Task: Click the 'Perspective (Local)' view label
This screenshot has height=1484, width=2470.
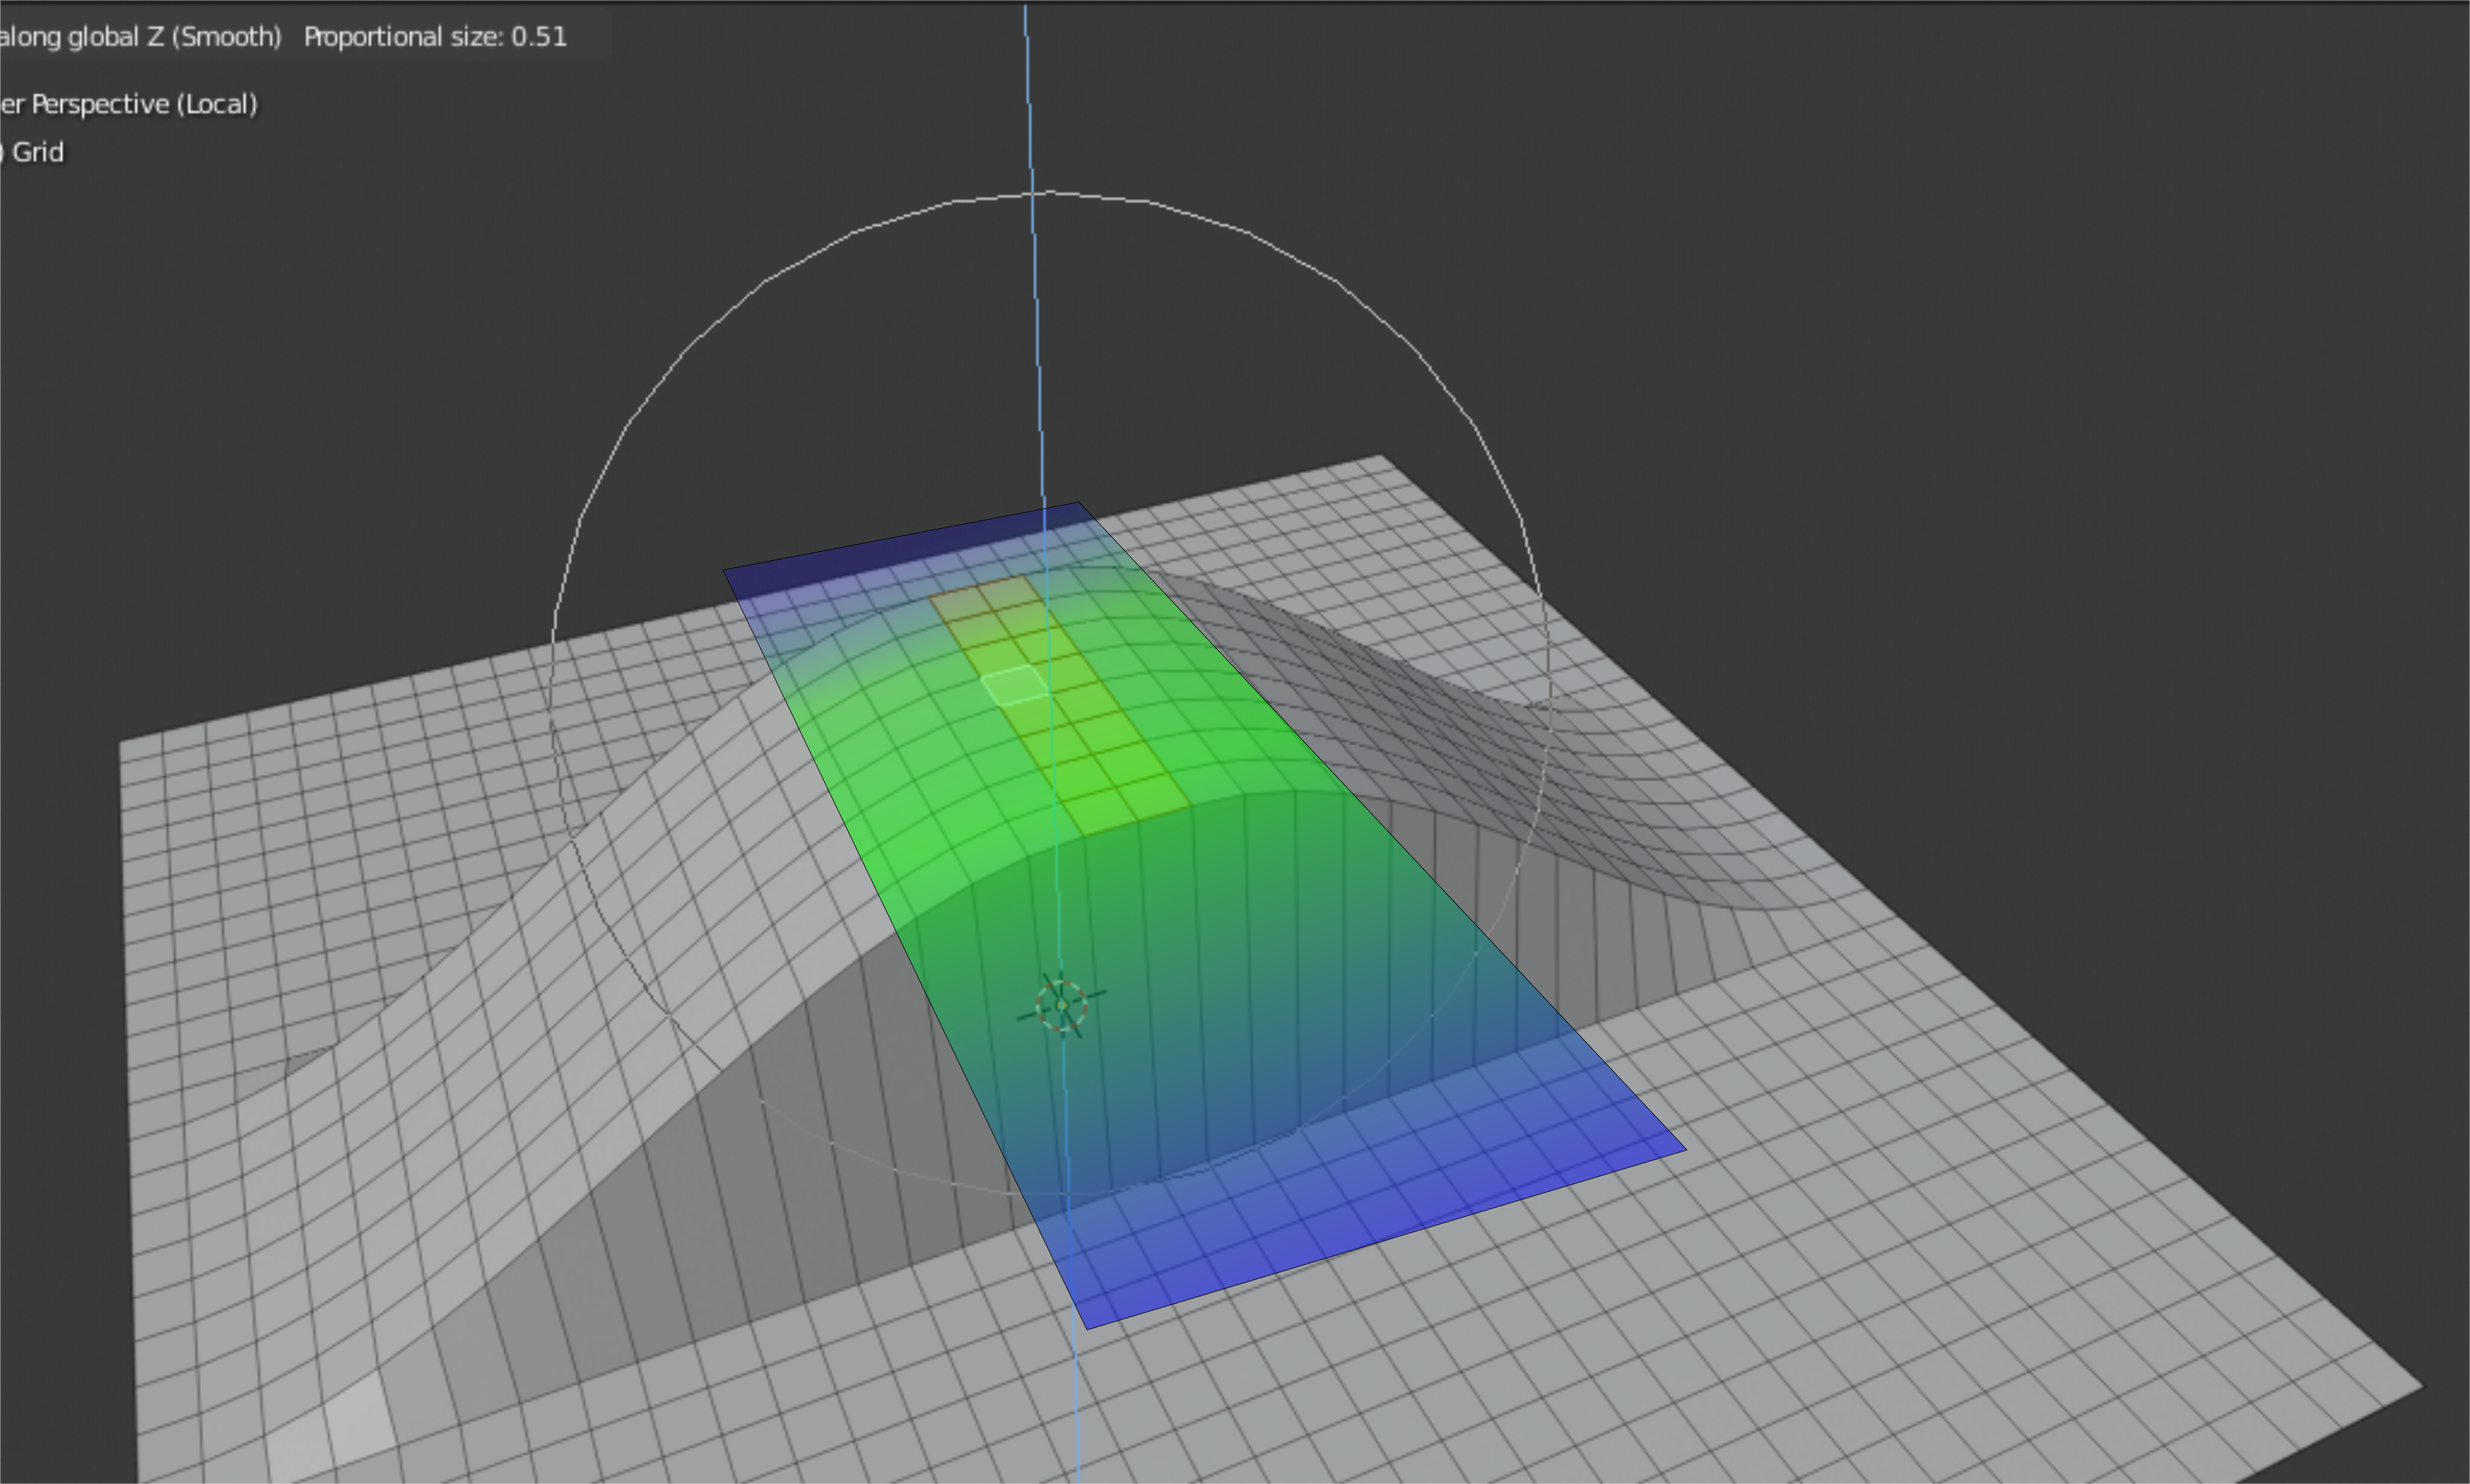Action: pyautogui.click(x=144, y=104)
